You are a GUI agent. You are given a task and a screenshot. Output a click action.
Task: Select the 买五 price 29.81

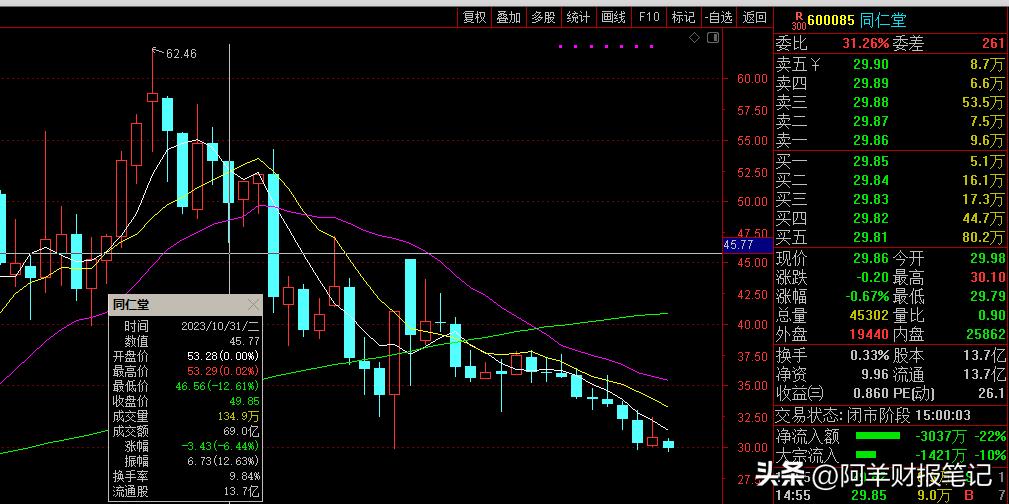[871, 238]
